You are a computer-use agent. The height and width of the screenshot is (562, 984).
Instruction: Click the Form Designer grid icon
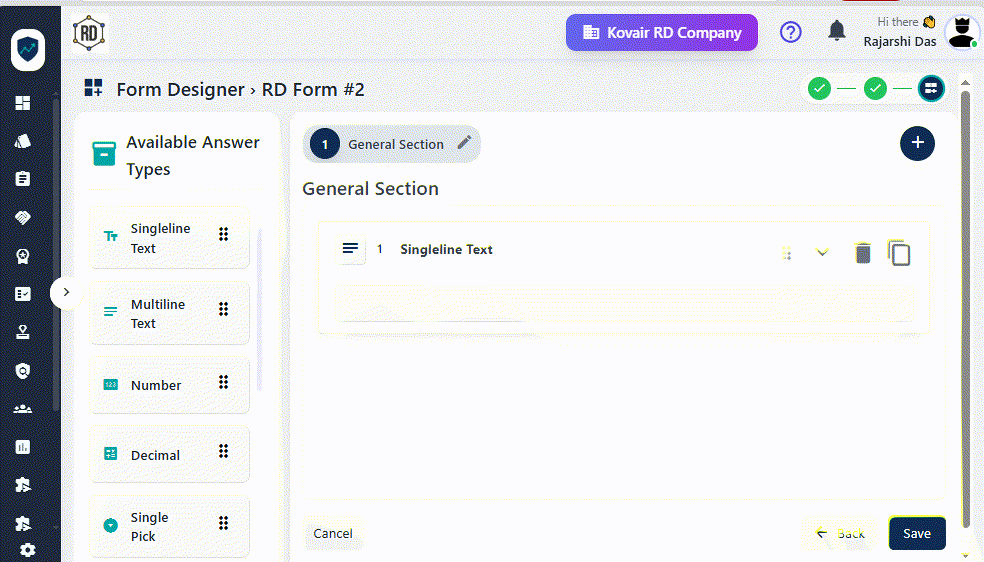94,88
